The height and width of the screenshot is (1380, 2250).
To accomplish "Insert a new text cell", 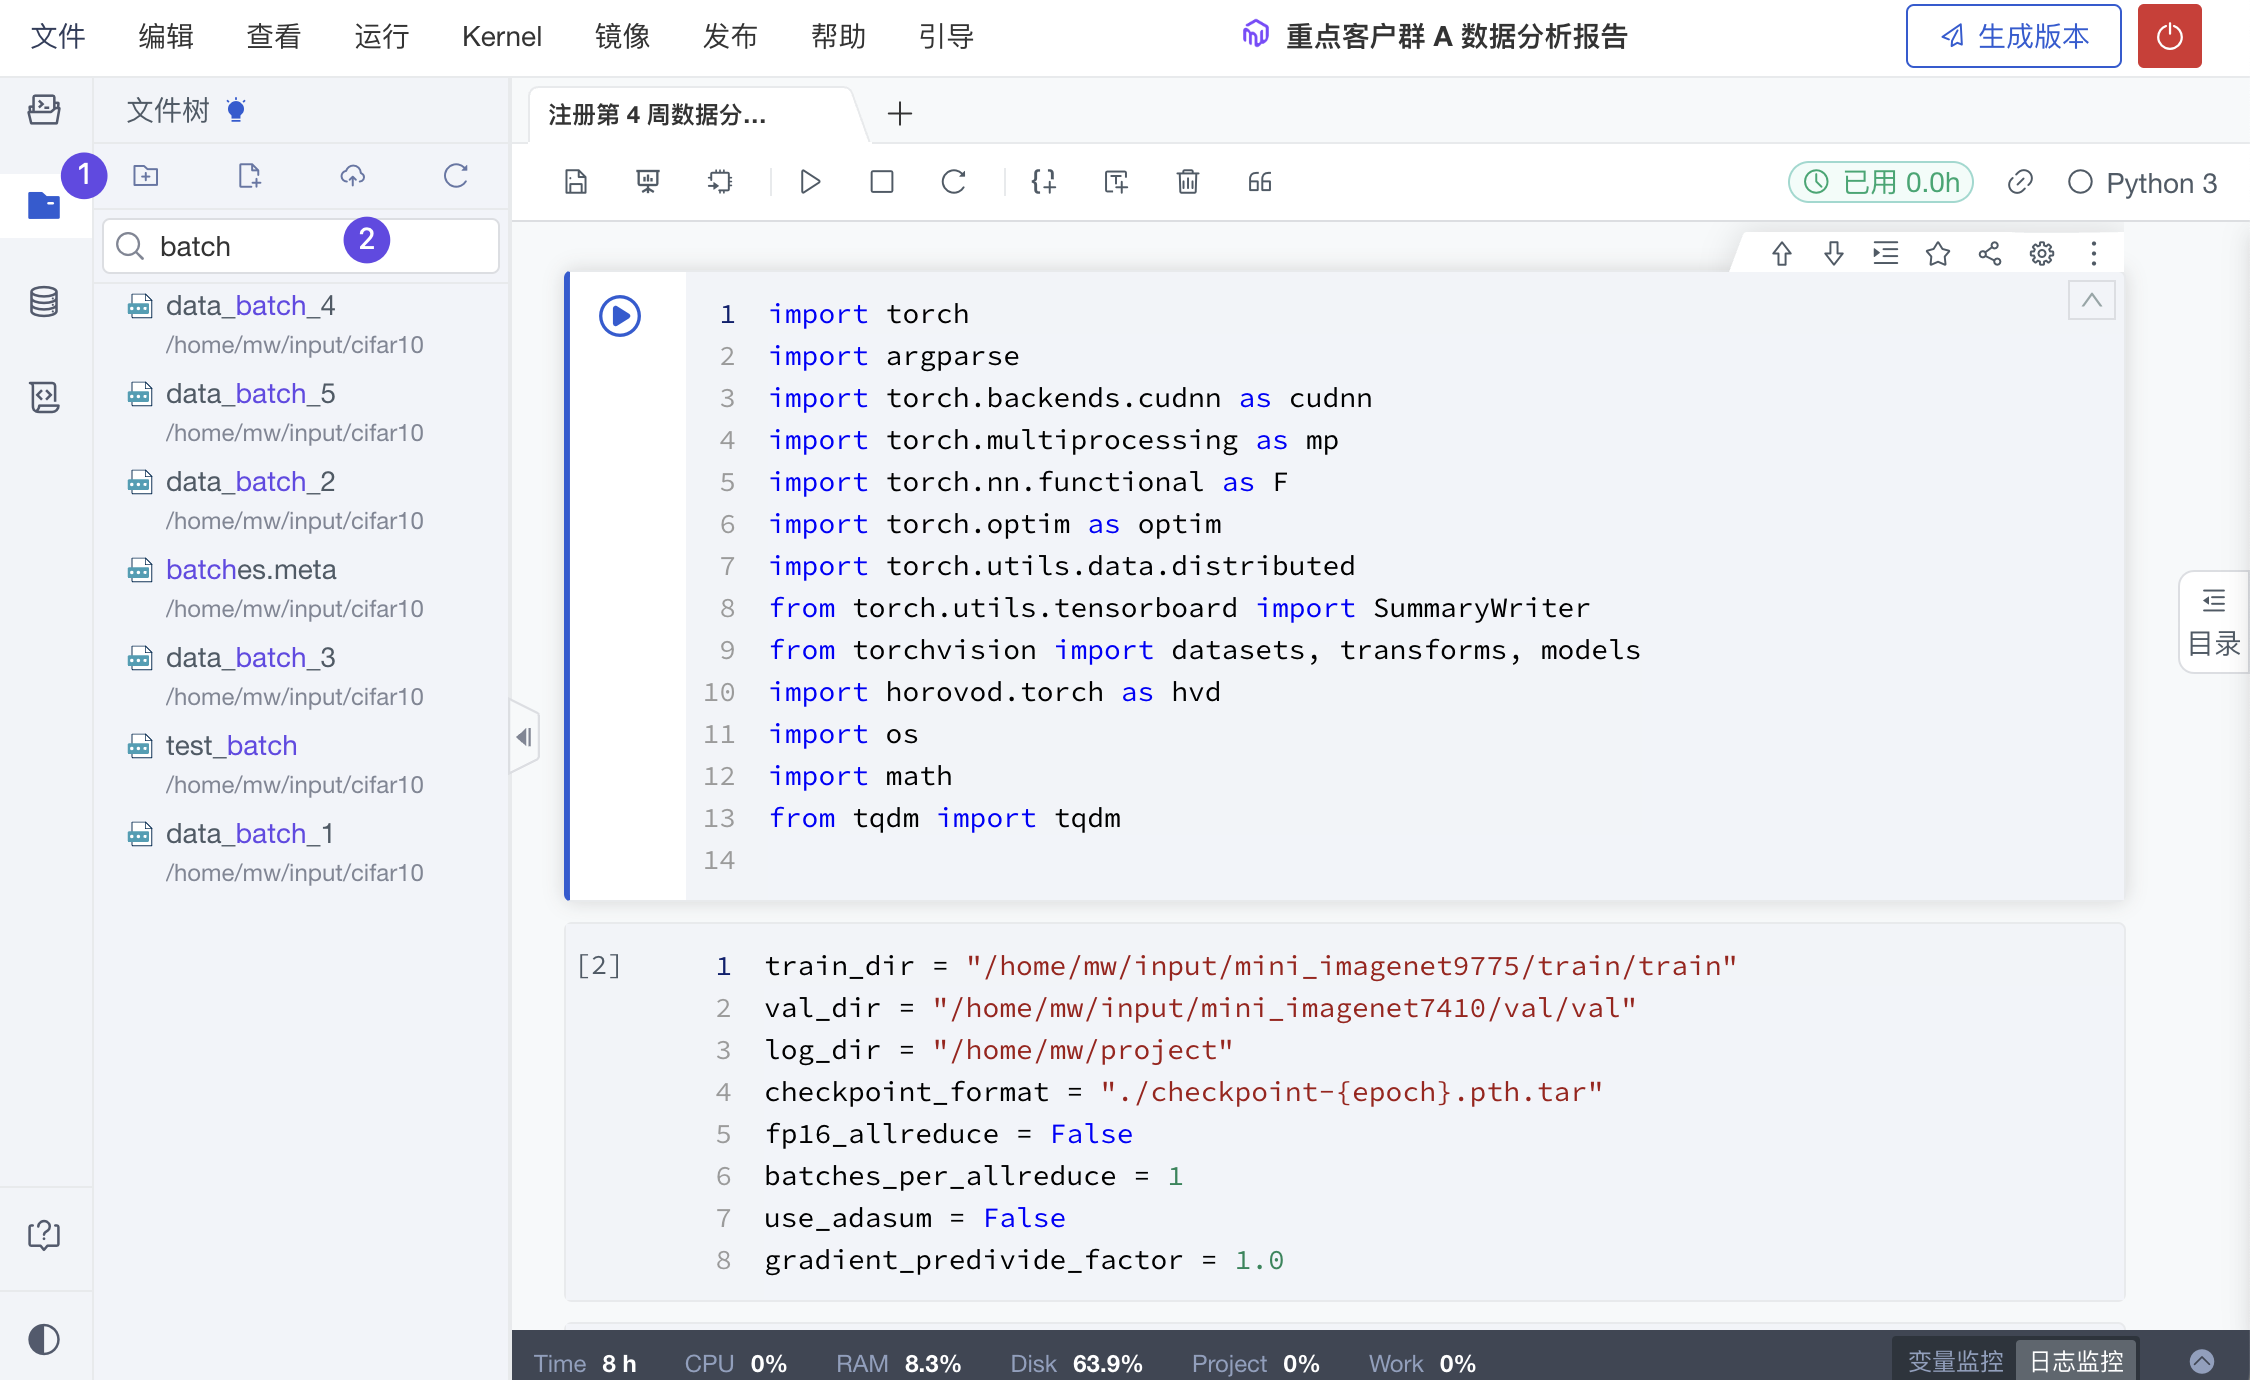I will [x=1114, y=182].
